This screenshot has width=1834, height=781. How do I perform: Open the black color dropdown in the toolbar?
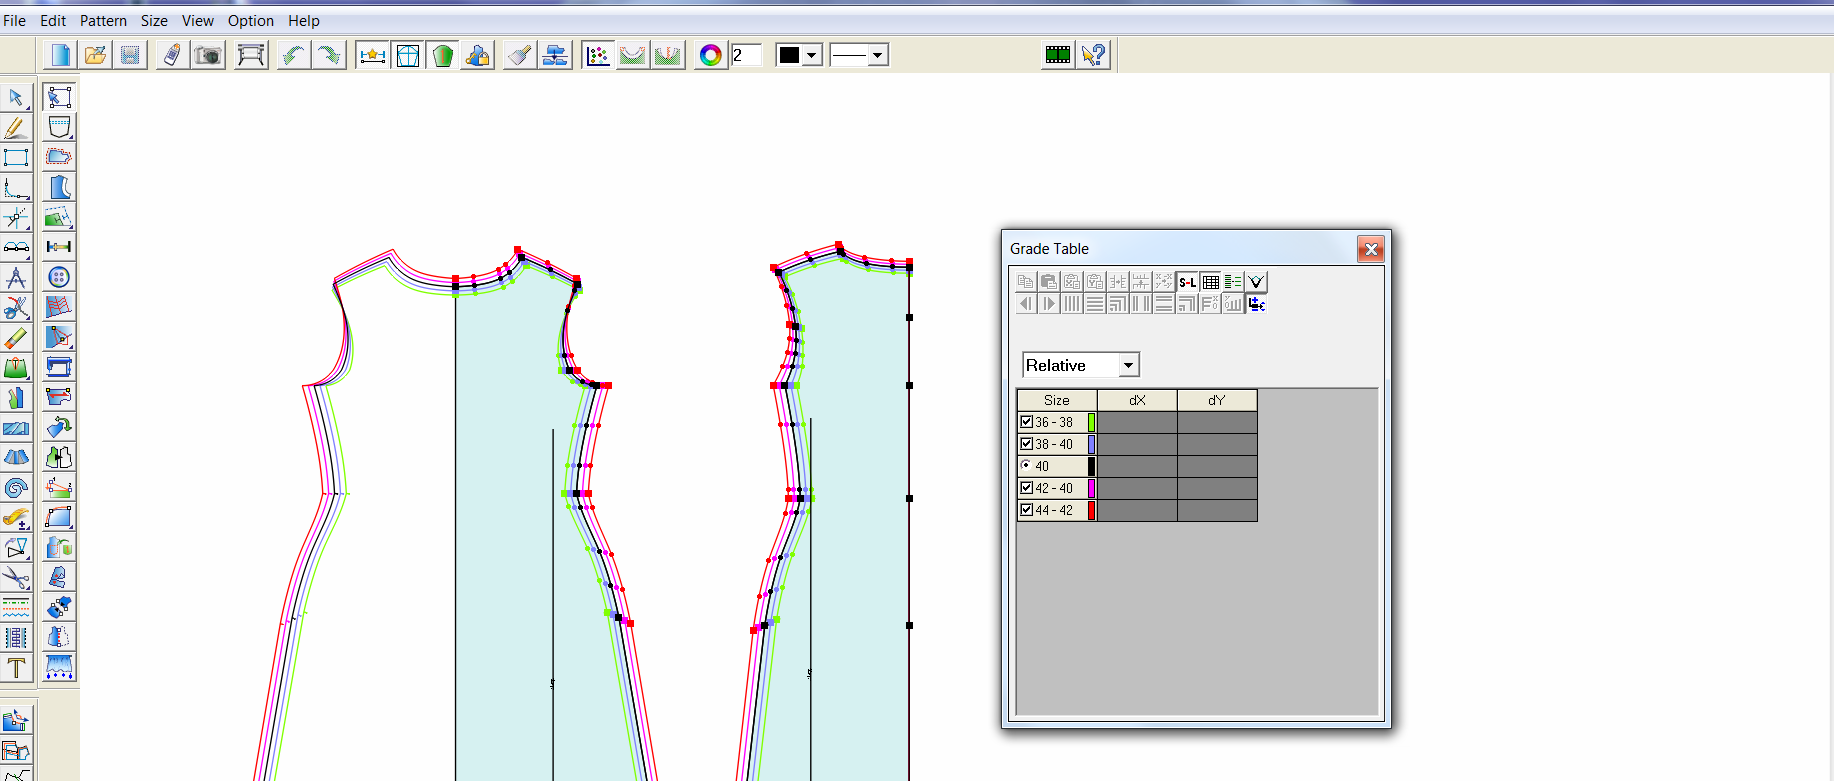pos(812,55)
